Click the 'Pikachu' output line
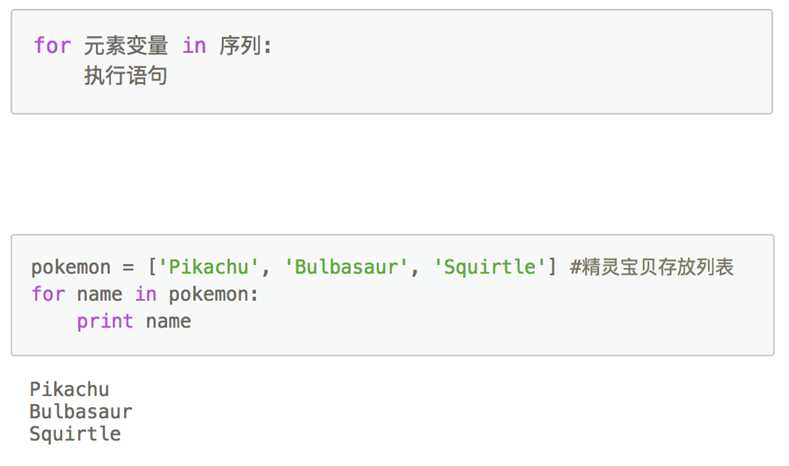Viewport: 789px width, 466px height. 69,389
